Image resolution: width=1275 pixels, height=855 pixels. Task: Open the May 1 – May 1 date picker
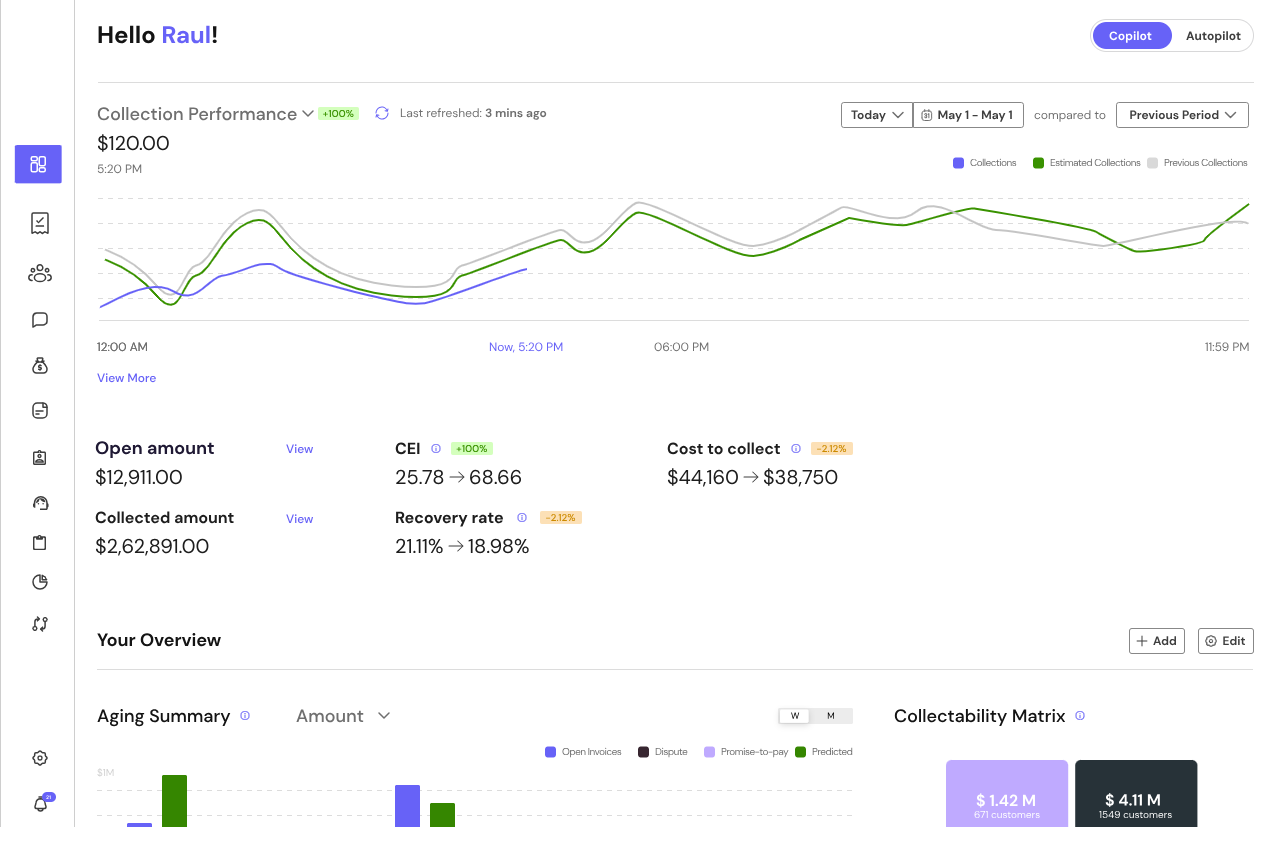[967, 114]
